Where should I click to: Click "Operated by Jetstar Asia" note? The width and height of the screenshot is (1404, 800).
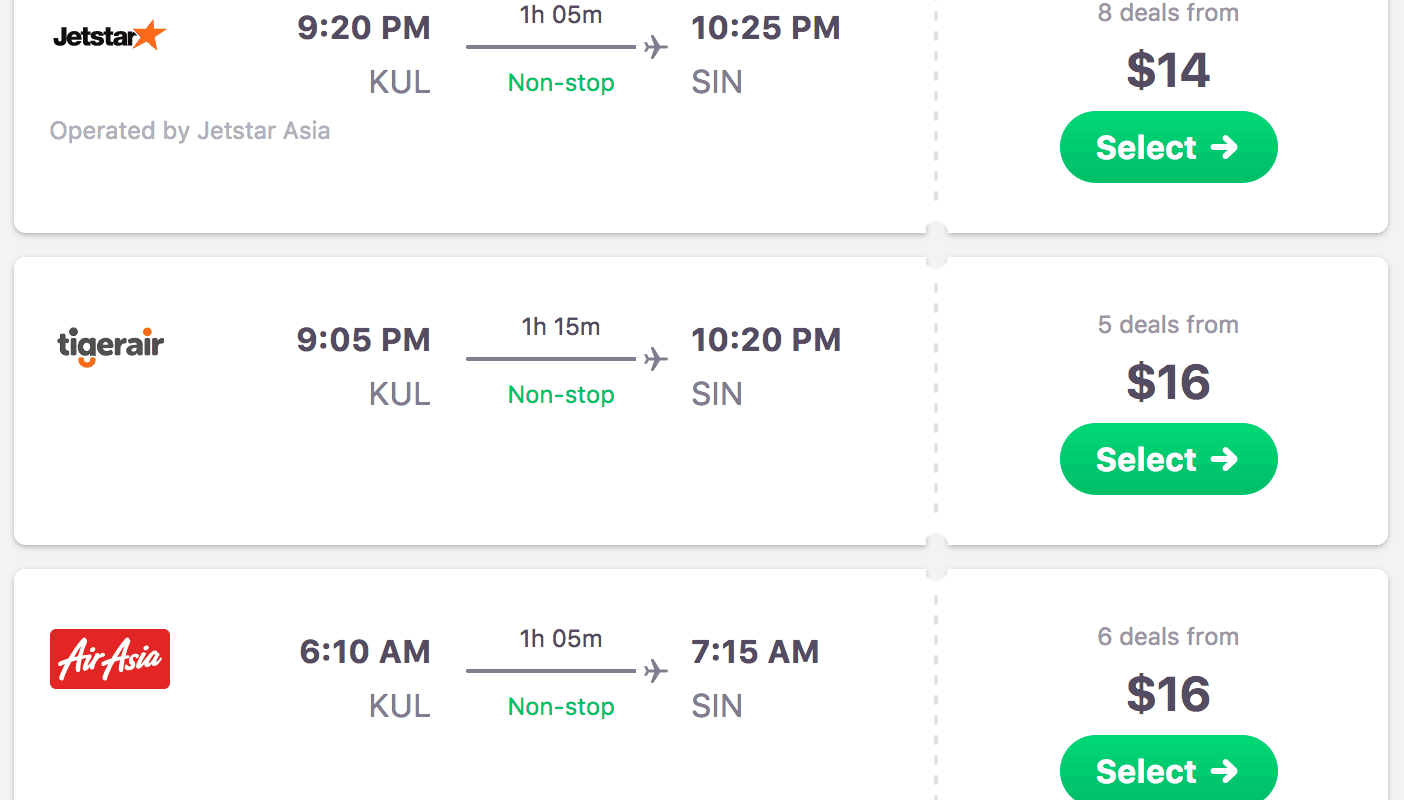tap(190, 131)
